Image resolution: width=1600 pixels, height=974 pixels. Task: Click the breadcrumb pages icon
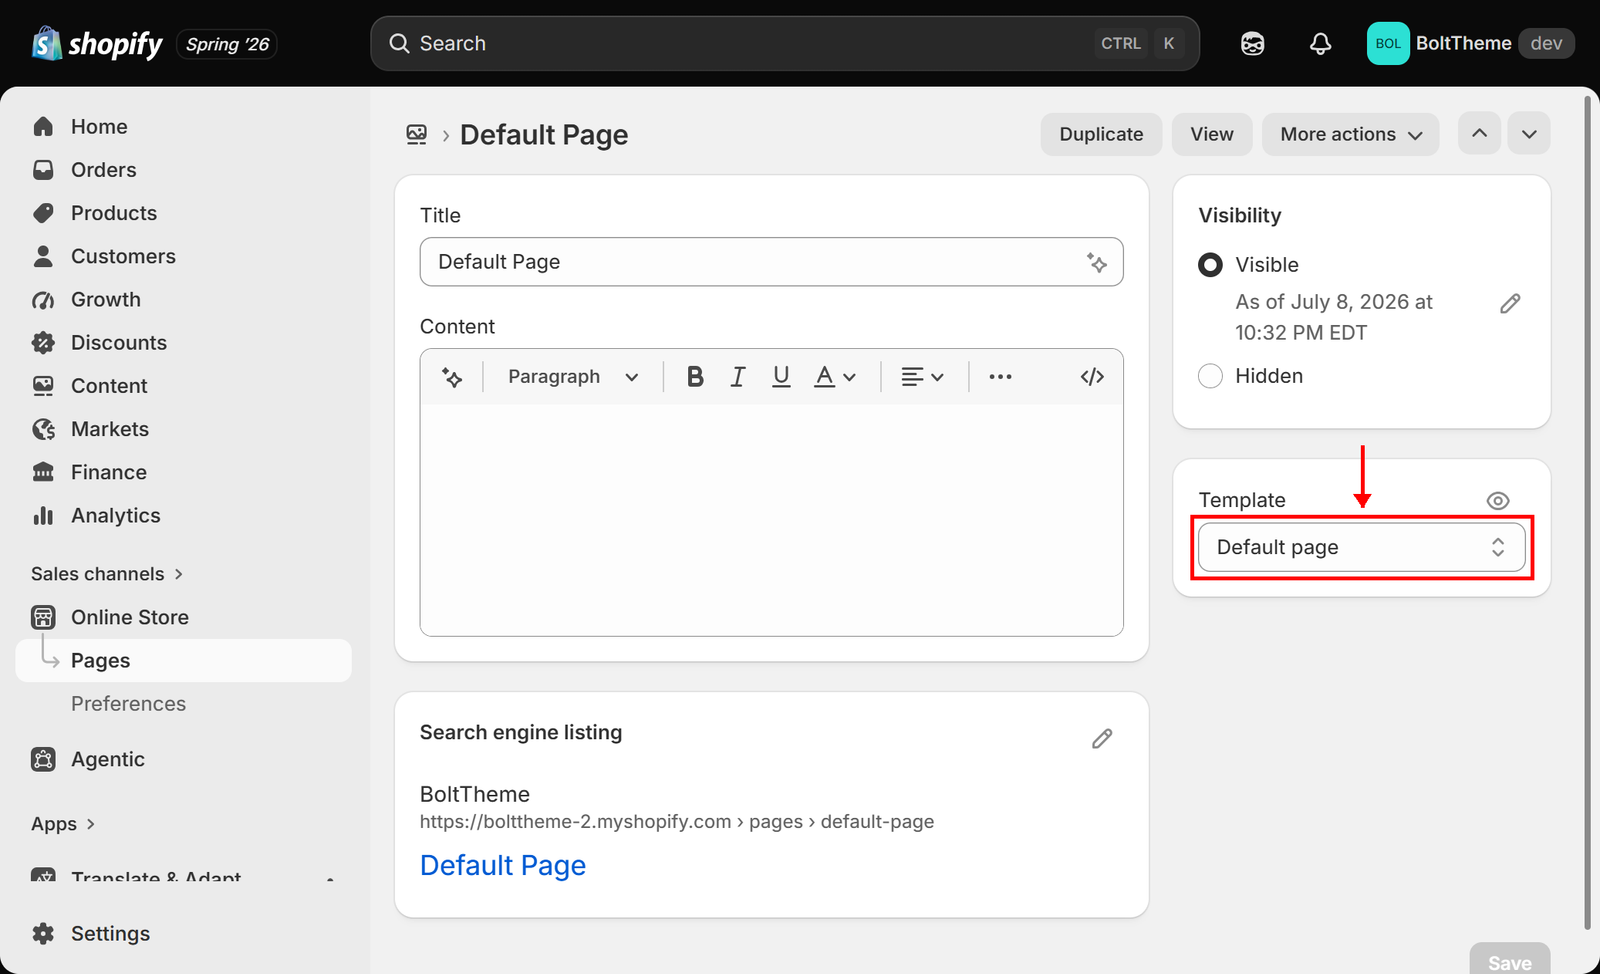(x=417, y=135)
